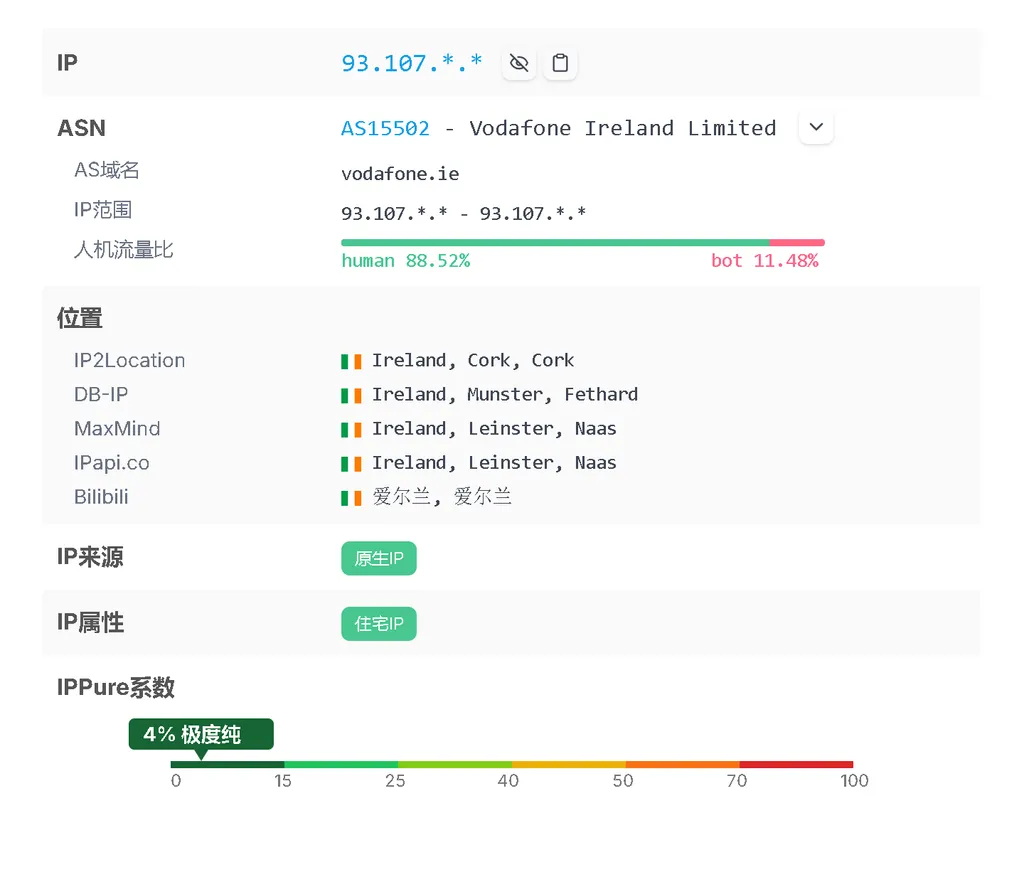Click the Ireland flag in the IPapi.co row

[351, 462]
